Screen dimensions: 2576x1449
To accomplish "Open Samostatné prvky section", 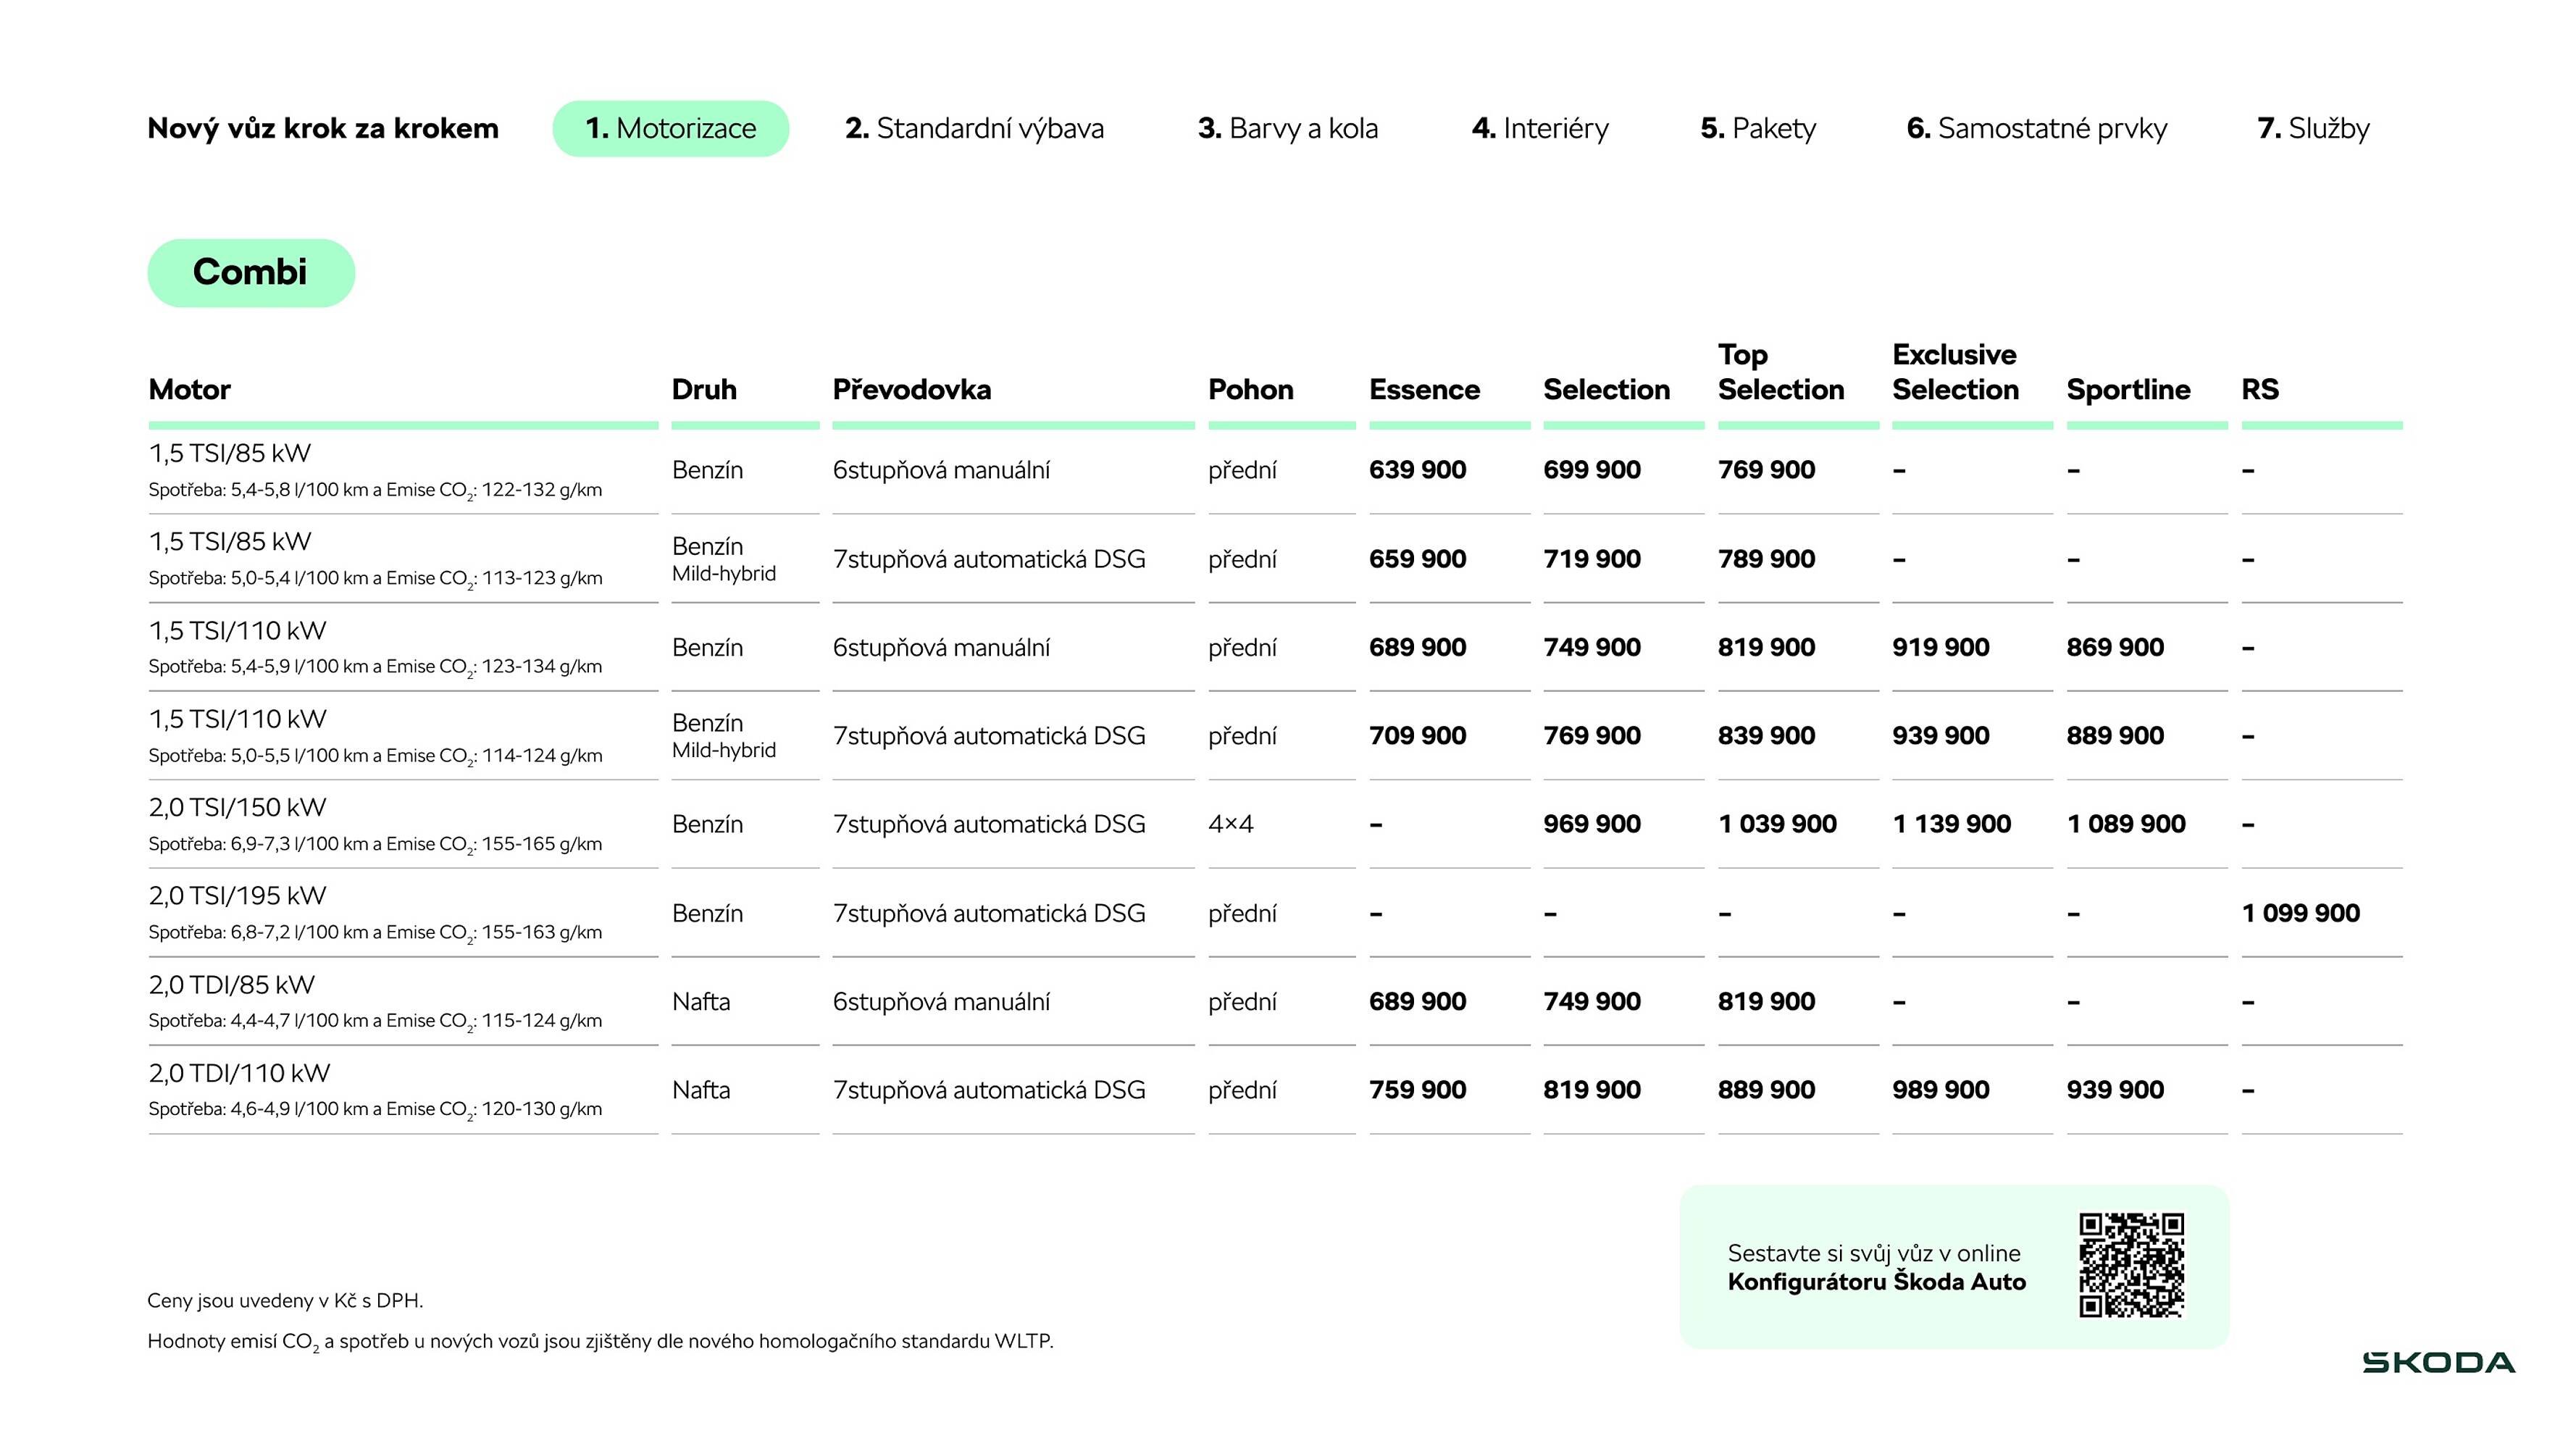I will [2036, 129].
